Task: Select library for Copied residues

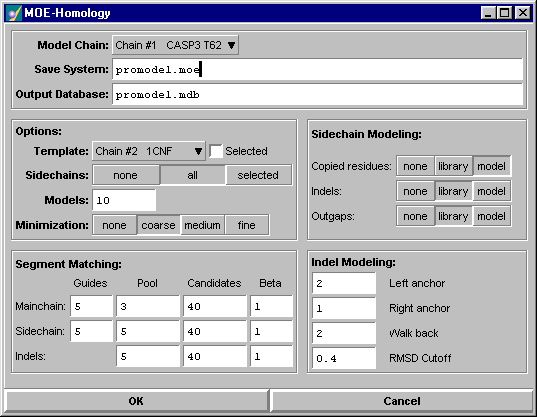Action: click(x=453, y=166)
